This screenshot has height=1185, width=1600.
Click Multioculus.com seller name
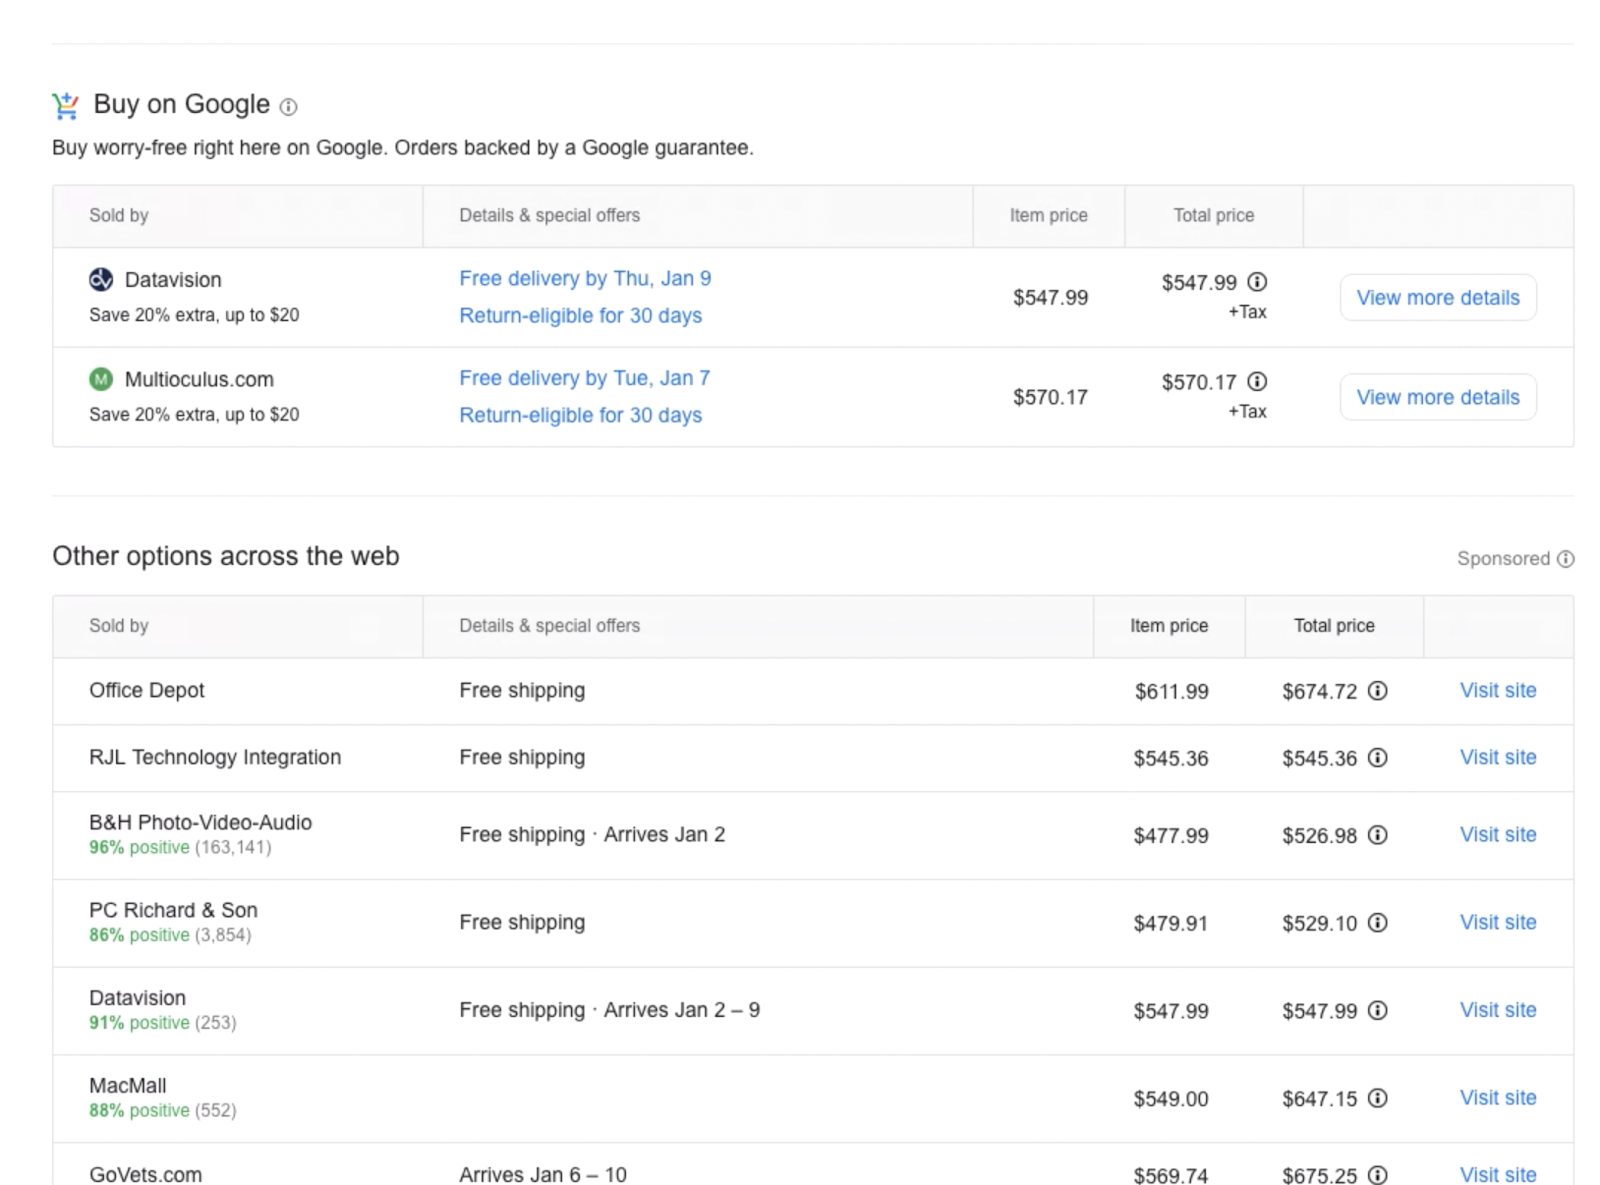pyautogui.click(x=199, y=379)
